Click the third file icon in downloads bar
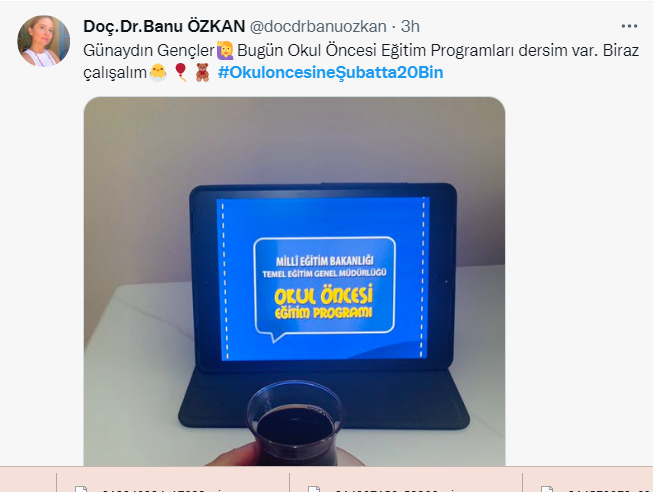The width and height of the screenshot is (653, 492). (547, 489)
